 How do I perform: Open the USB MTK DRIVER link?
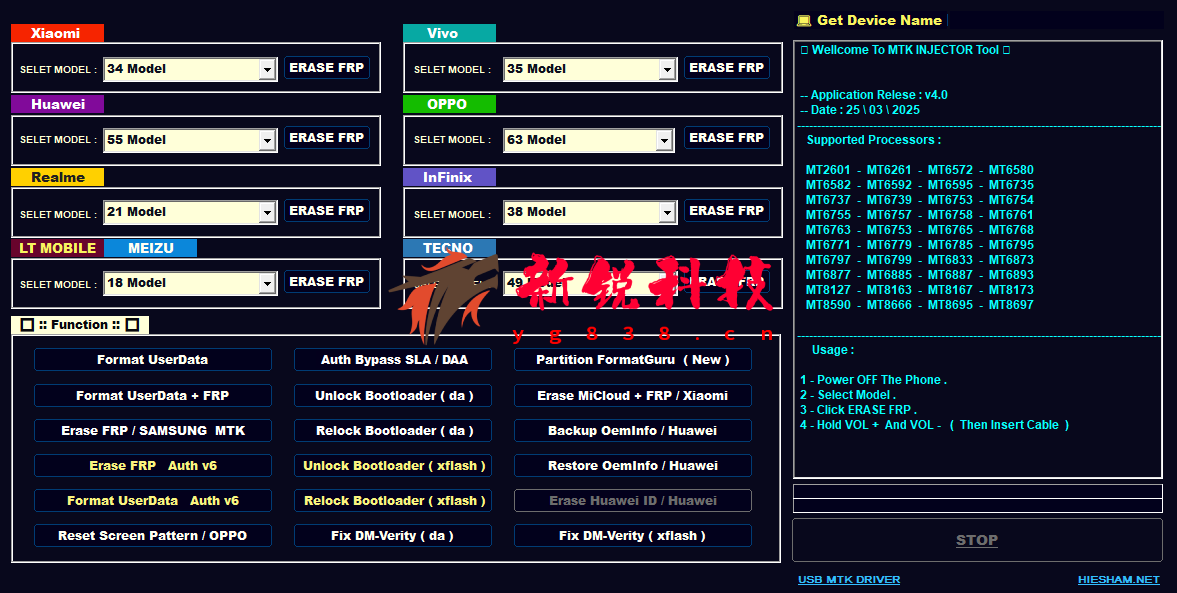(849, 579)
